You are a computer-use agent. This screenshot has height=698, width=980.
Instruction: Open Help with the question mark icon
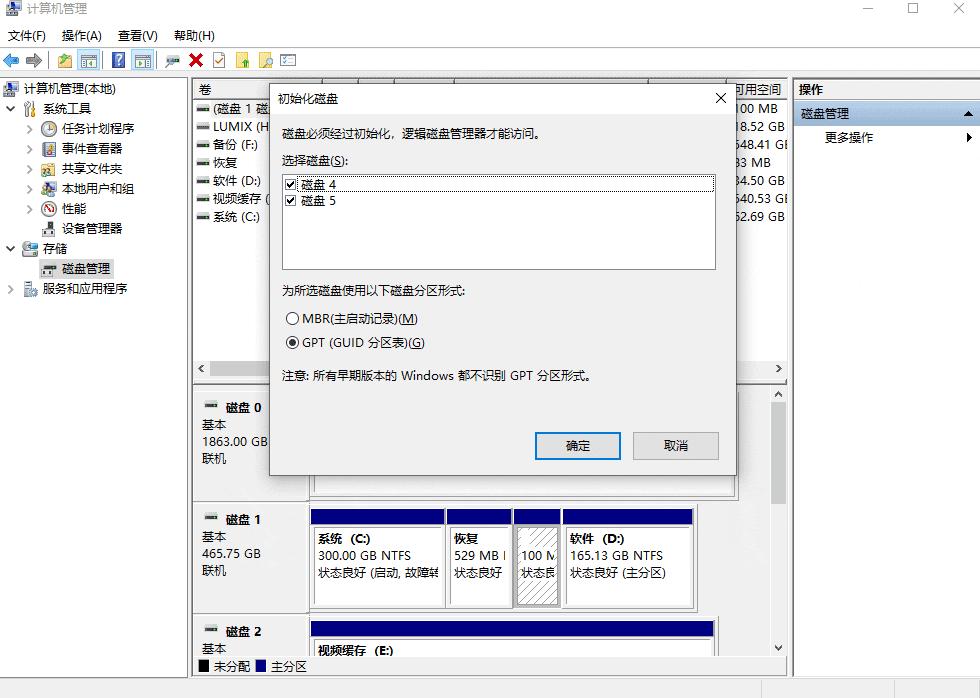pos(119,60)
